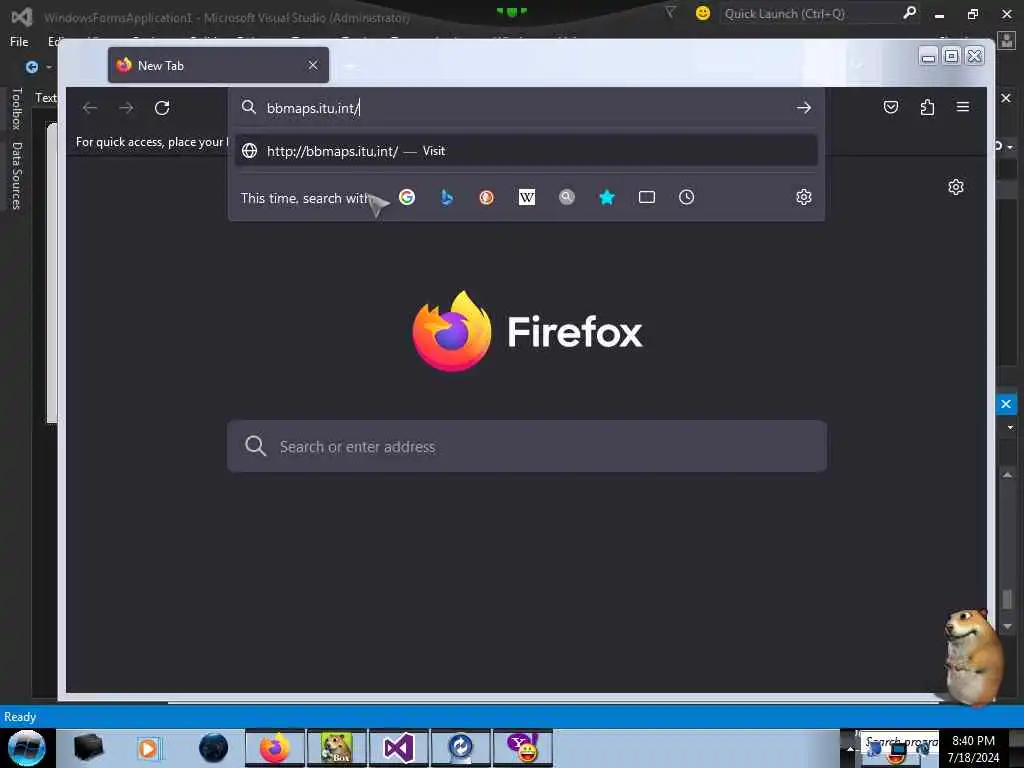Viewport: 1024px width, 768px height.
Task: Select the New Tab browser tab
Action: point(218,65)
